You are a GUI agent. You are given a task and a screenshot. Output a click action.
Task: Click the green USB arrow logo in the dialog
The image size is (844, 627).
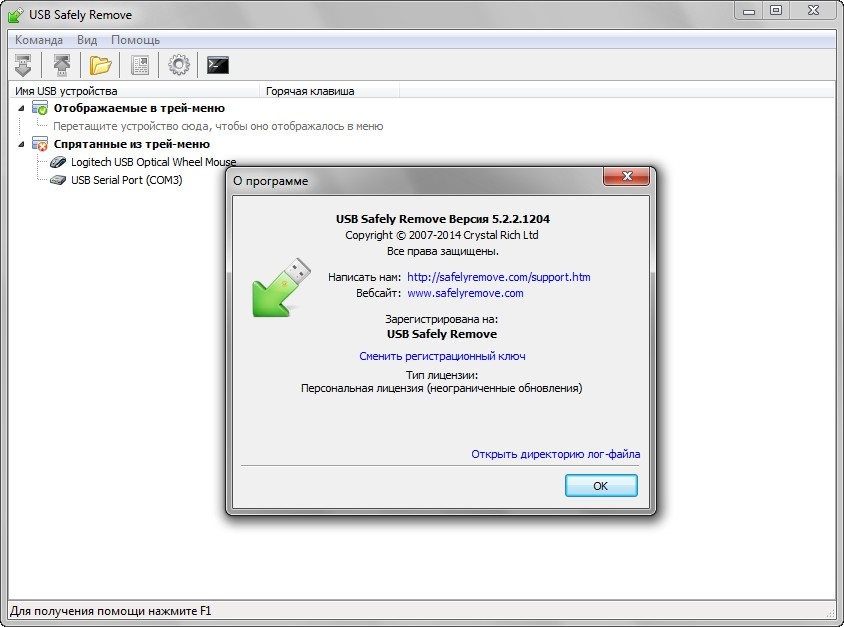[x=282, y=287]
